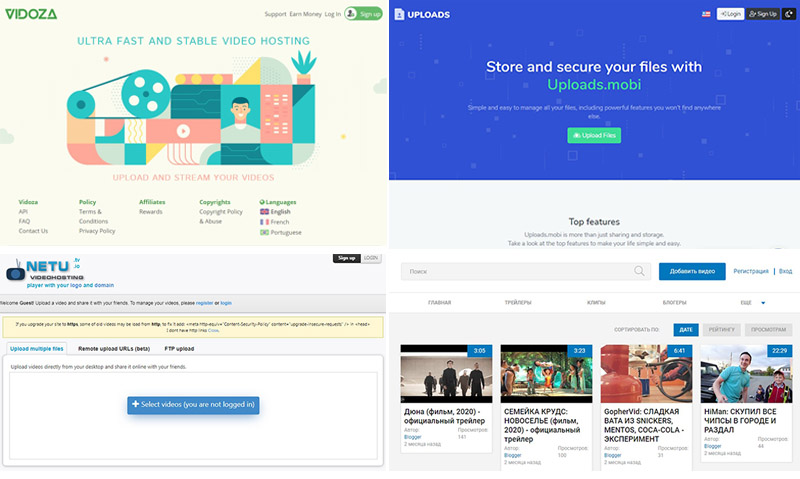Open the ТРЕЙЛЕРЫ menu item
This screenshot has height=479, width=800.
click(518, 302)
